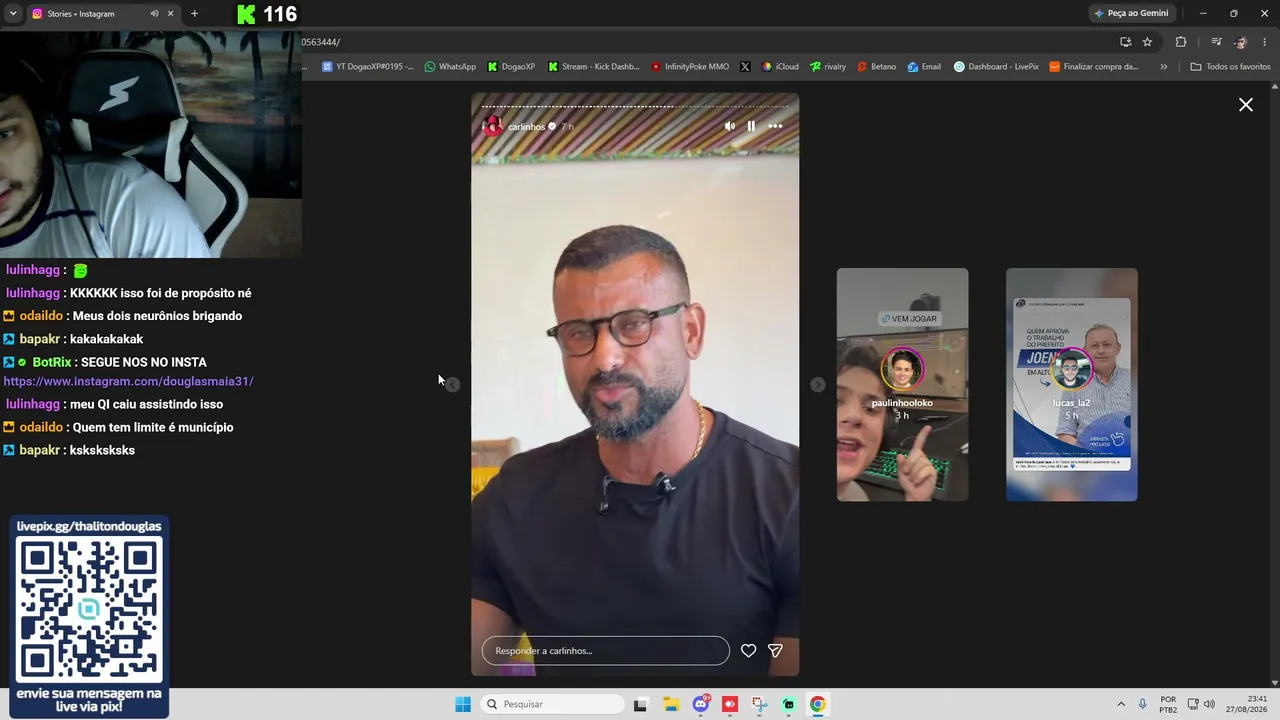Open the volume tray icon
The height and width of the screenshot is (720, 1280).
[x=1209, y=704]
